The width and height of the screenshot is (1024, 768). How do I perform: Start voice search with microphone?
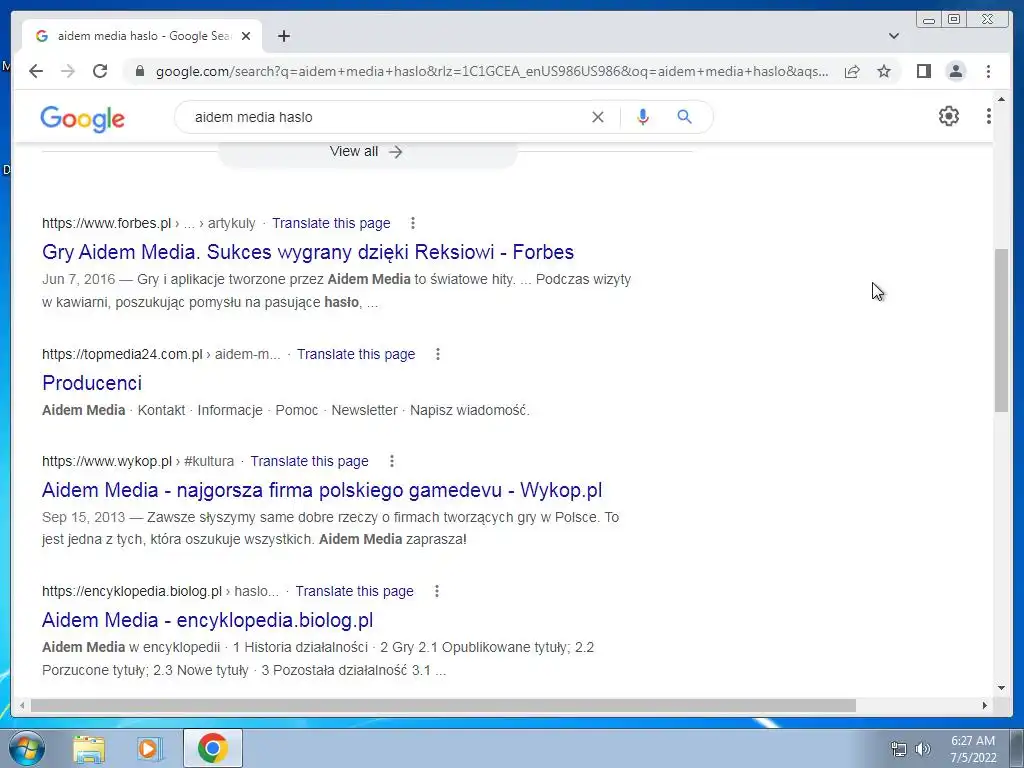click(643, 117)
